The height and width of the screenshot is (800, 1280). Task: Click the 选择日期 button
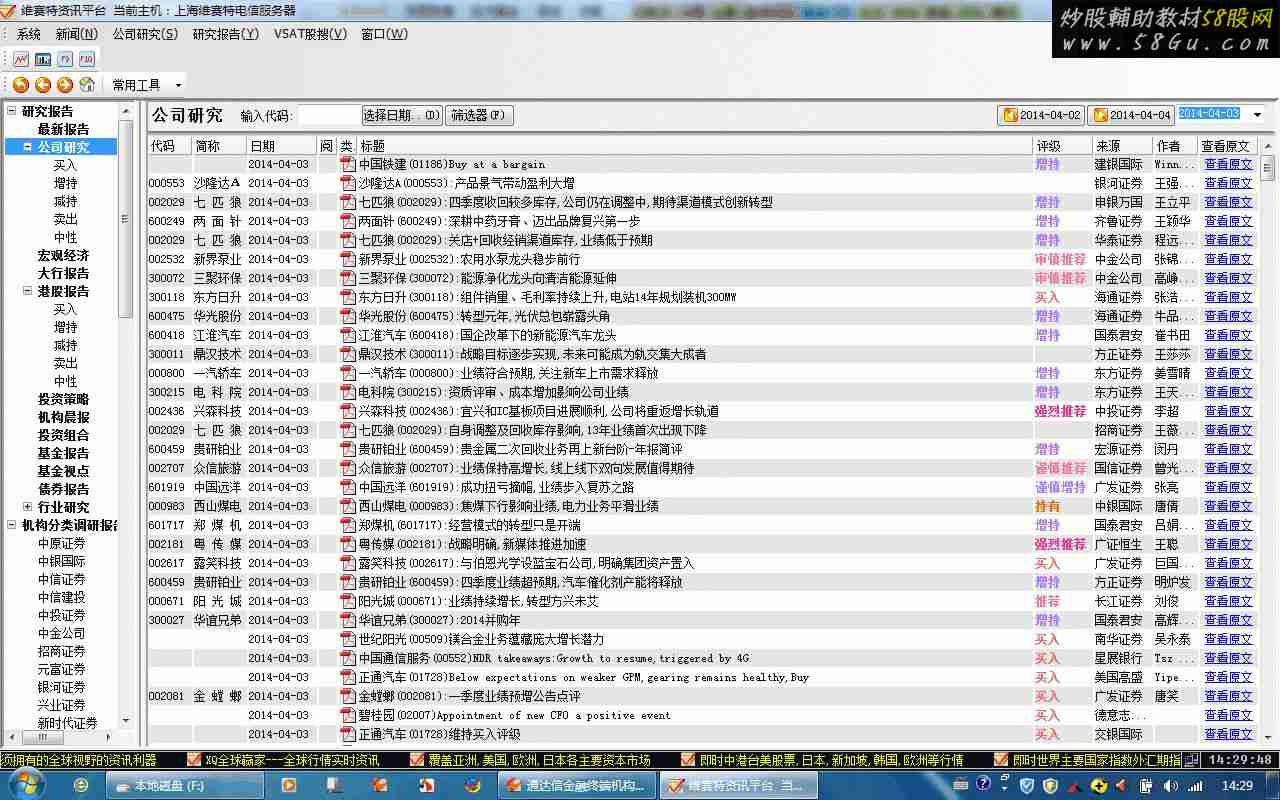pos(401,115)
